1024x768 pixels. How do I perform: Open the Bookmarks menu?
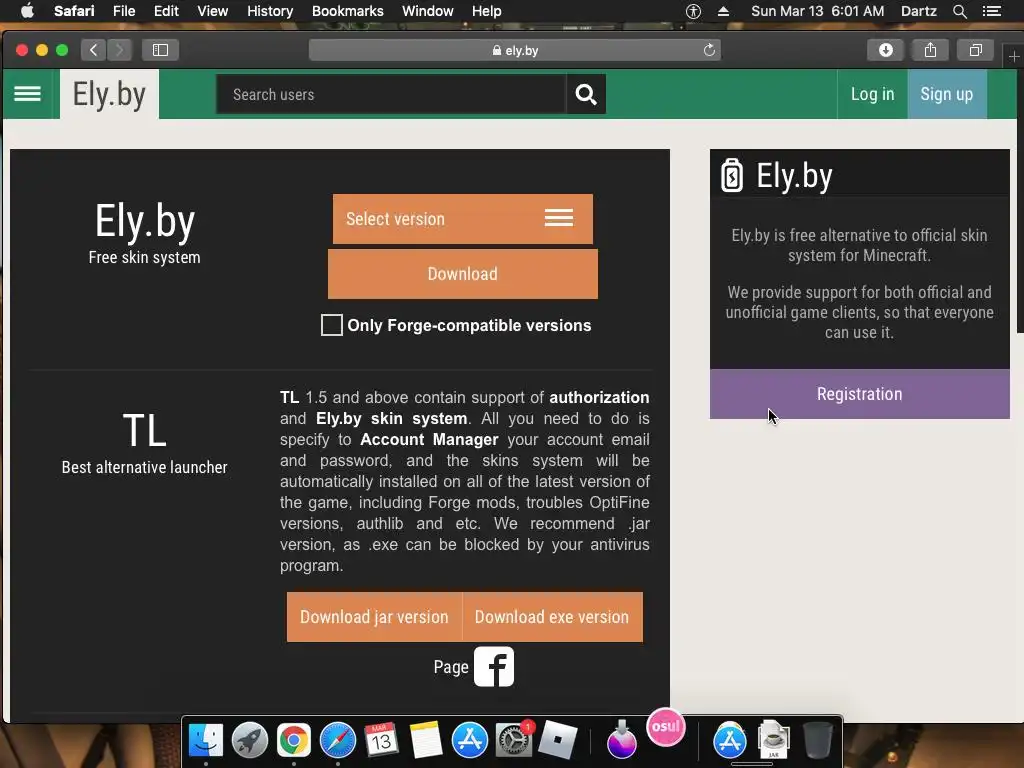[347, 11]
